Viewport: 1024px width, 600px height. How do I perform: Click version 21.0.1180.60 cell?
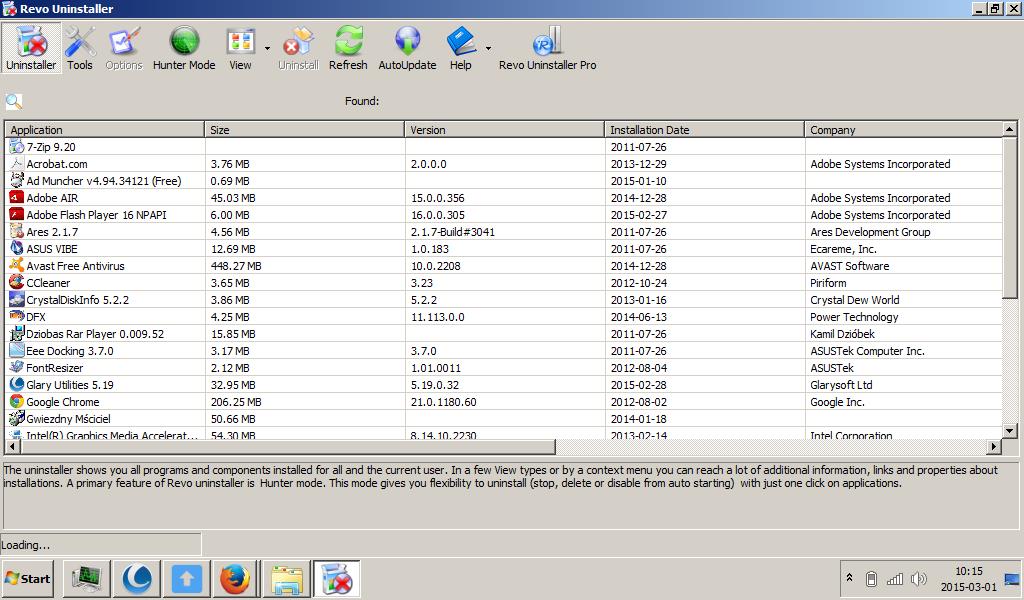click(x=443, y=402)
